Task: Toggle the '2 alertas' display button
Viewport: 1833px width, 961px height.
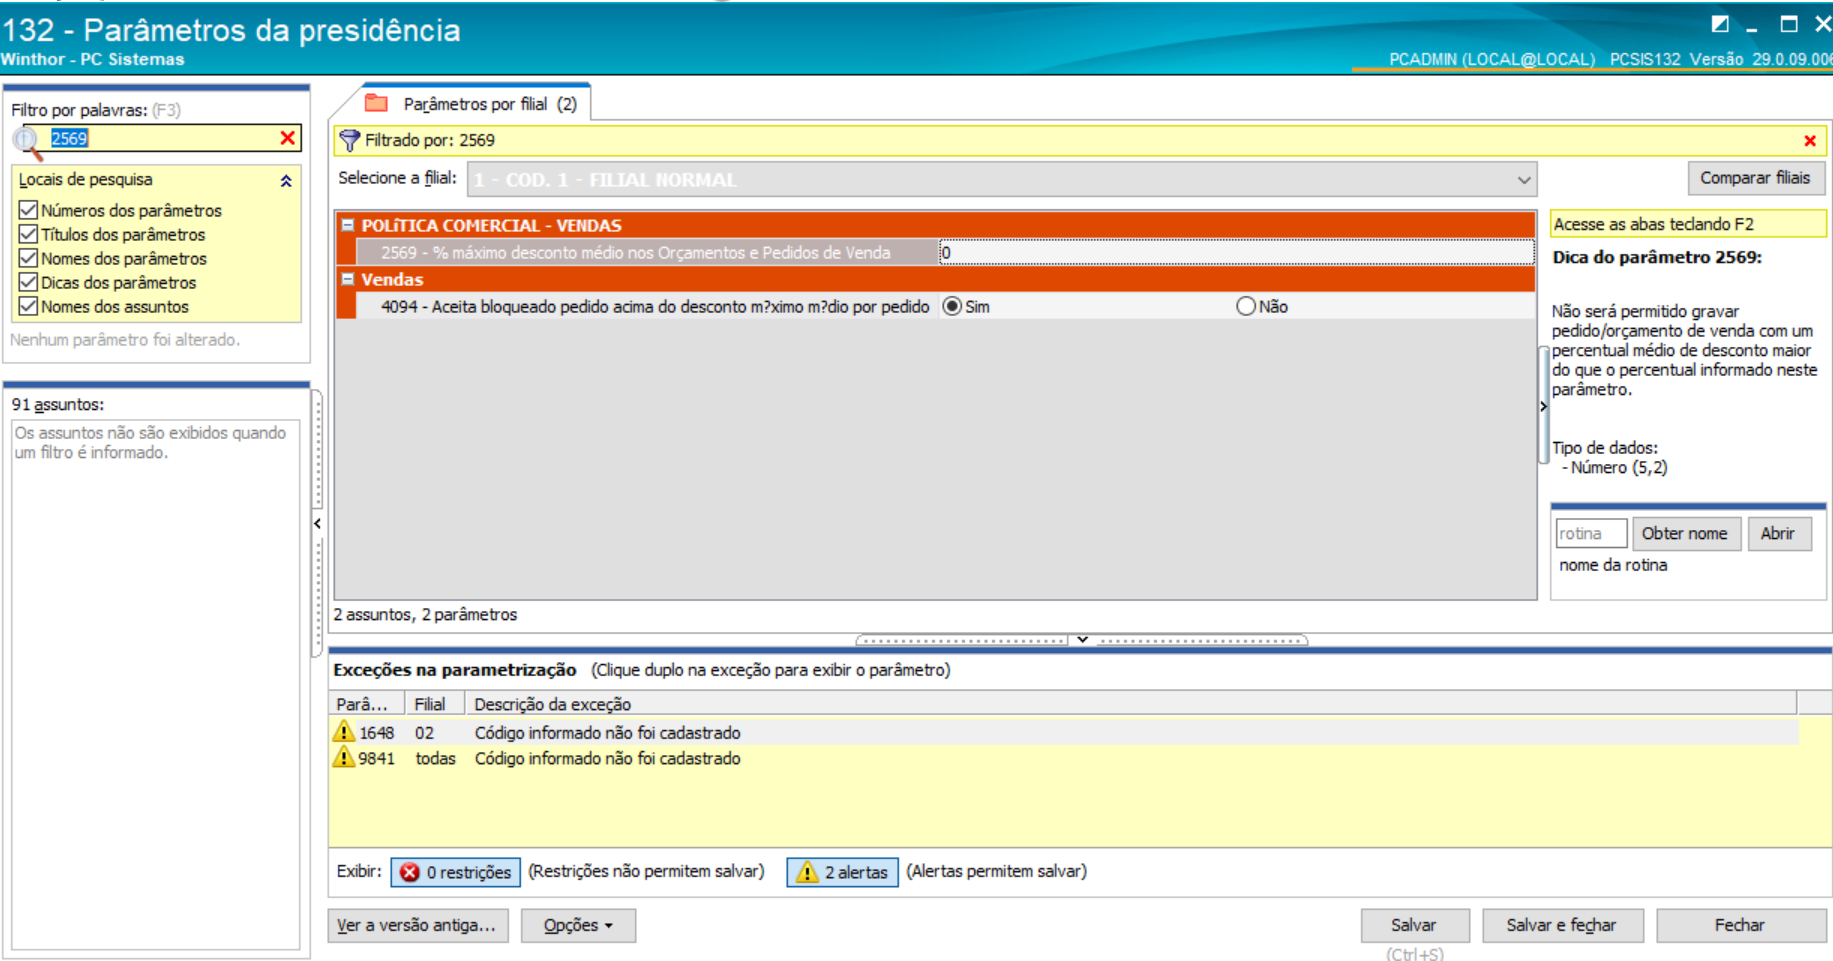Action: (842, 872)
